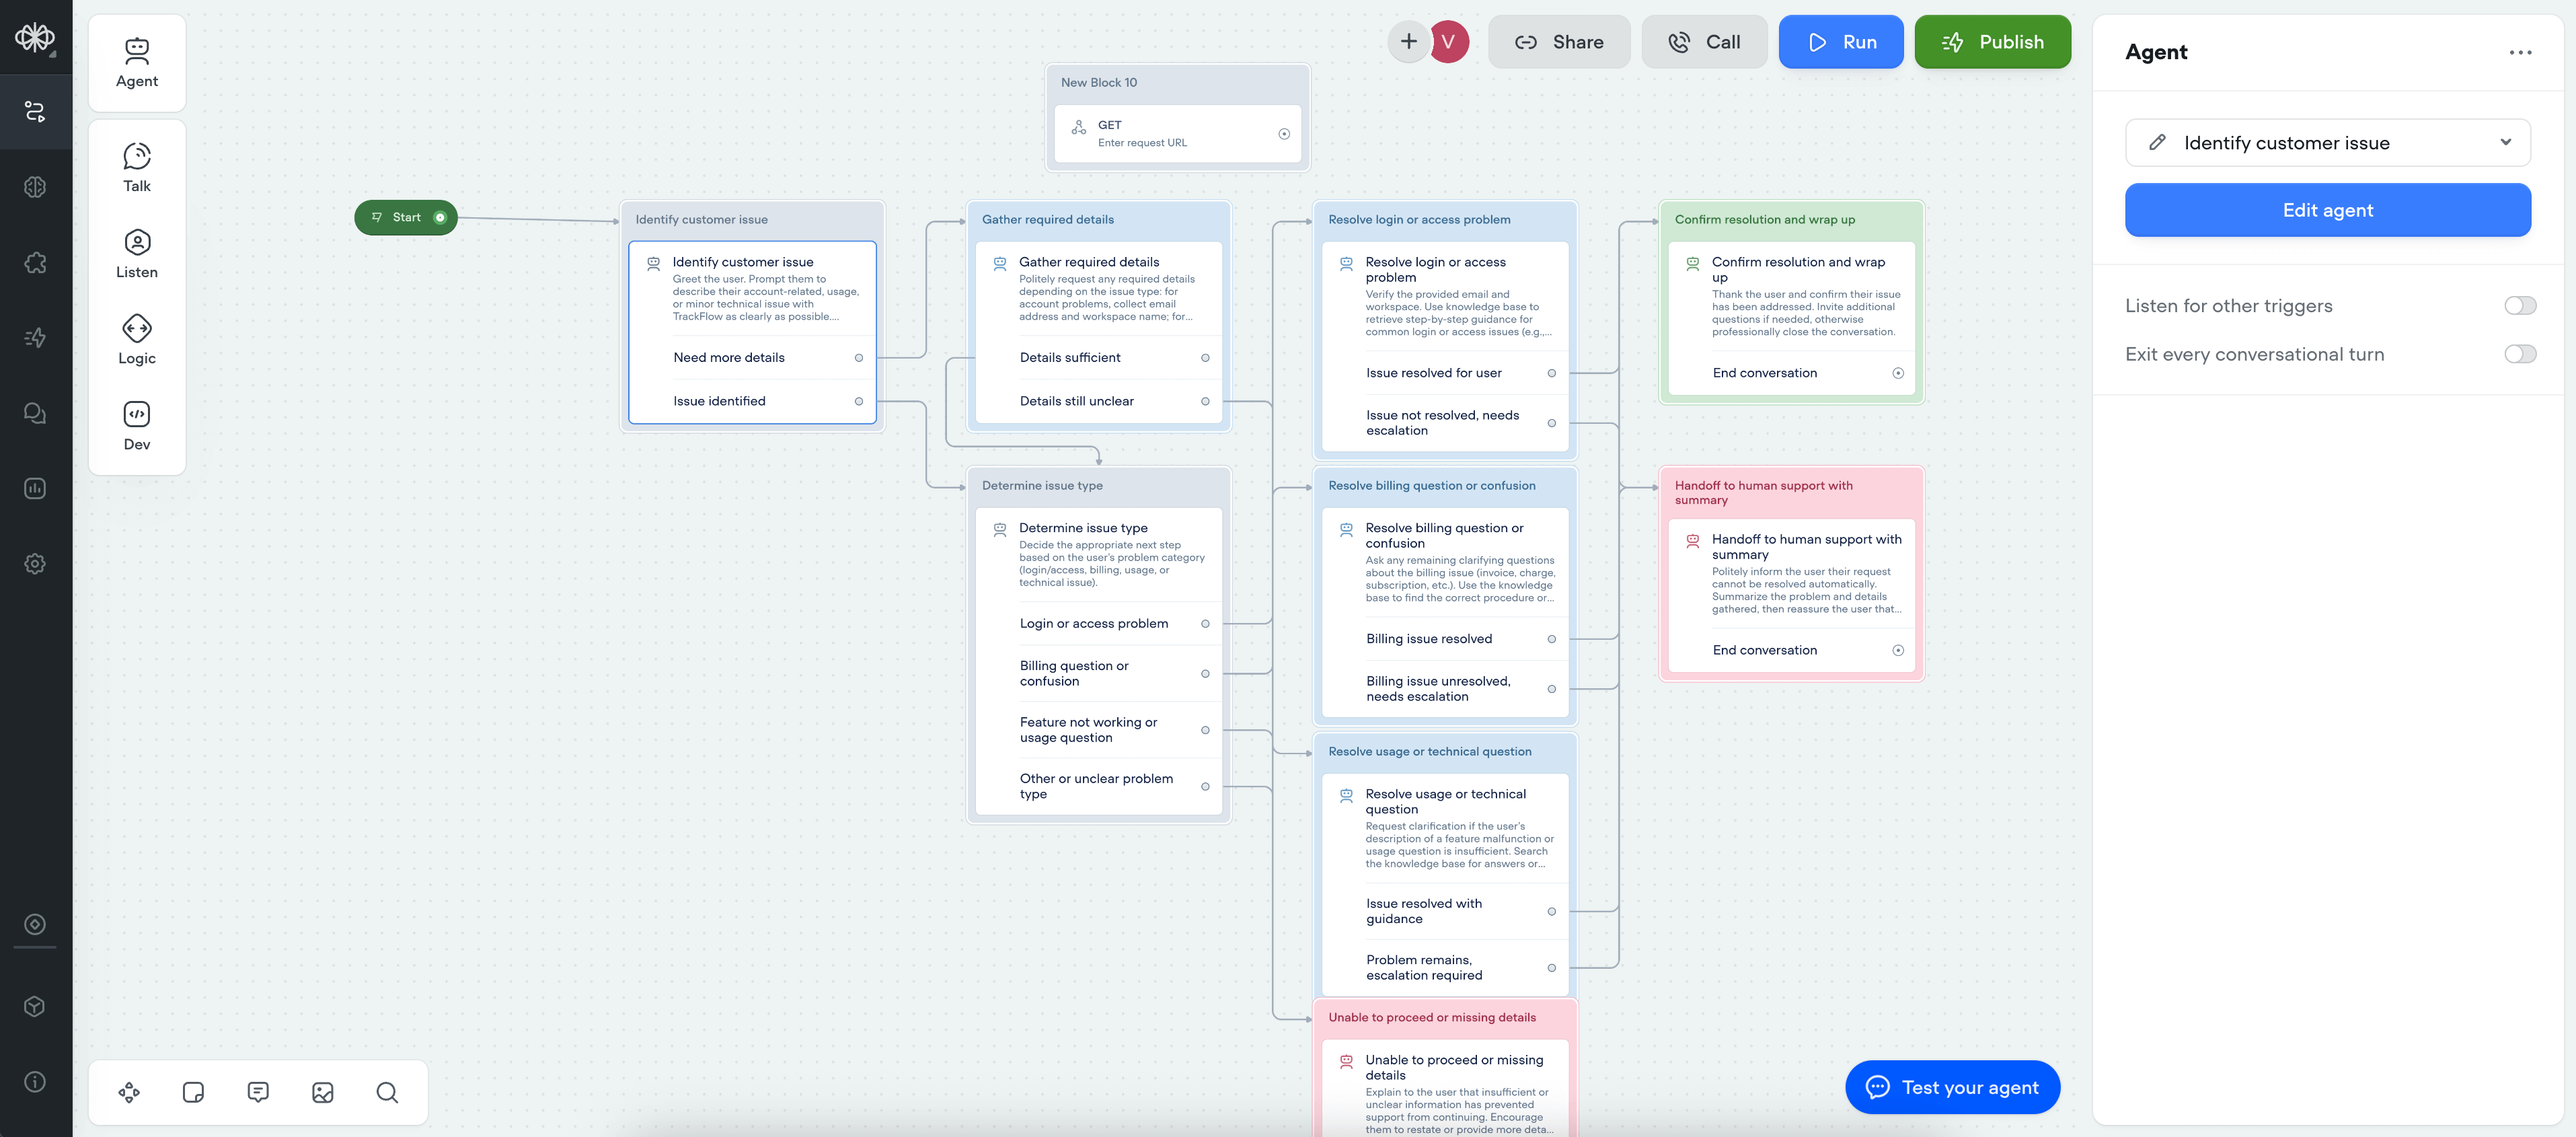Image resolution: width=2576 pixels, height=1137 pixels.
Task: Add a sticky note from bottom toolbar
Action: click(x=193, y=1092)
